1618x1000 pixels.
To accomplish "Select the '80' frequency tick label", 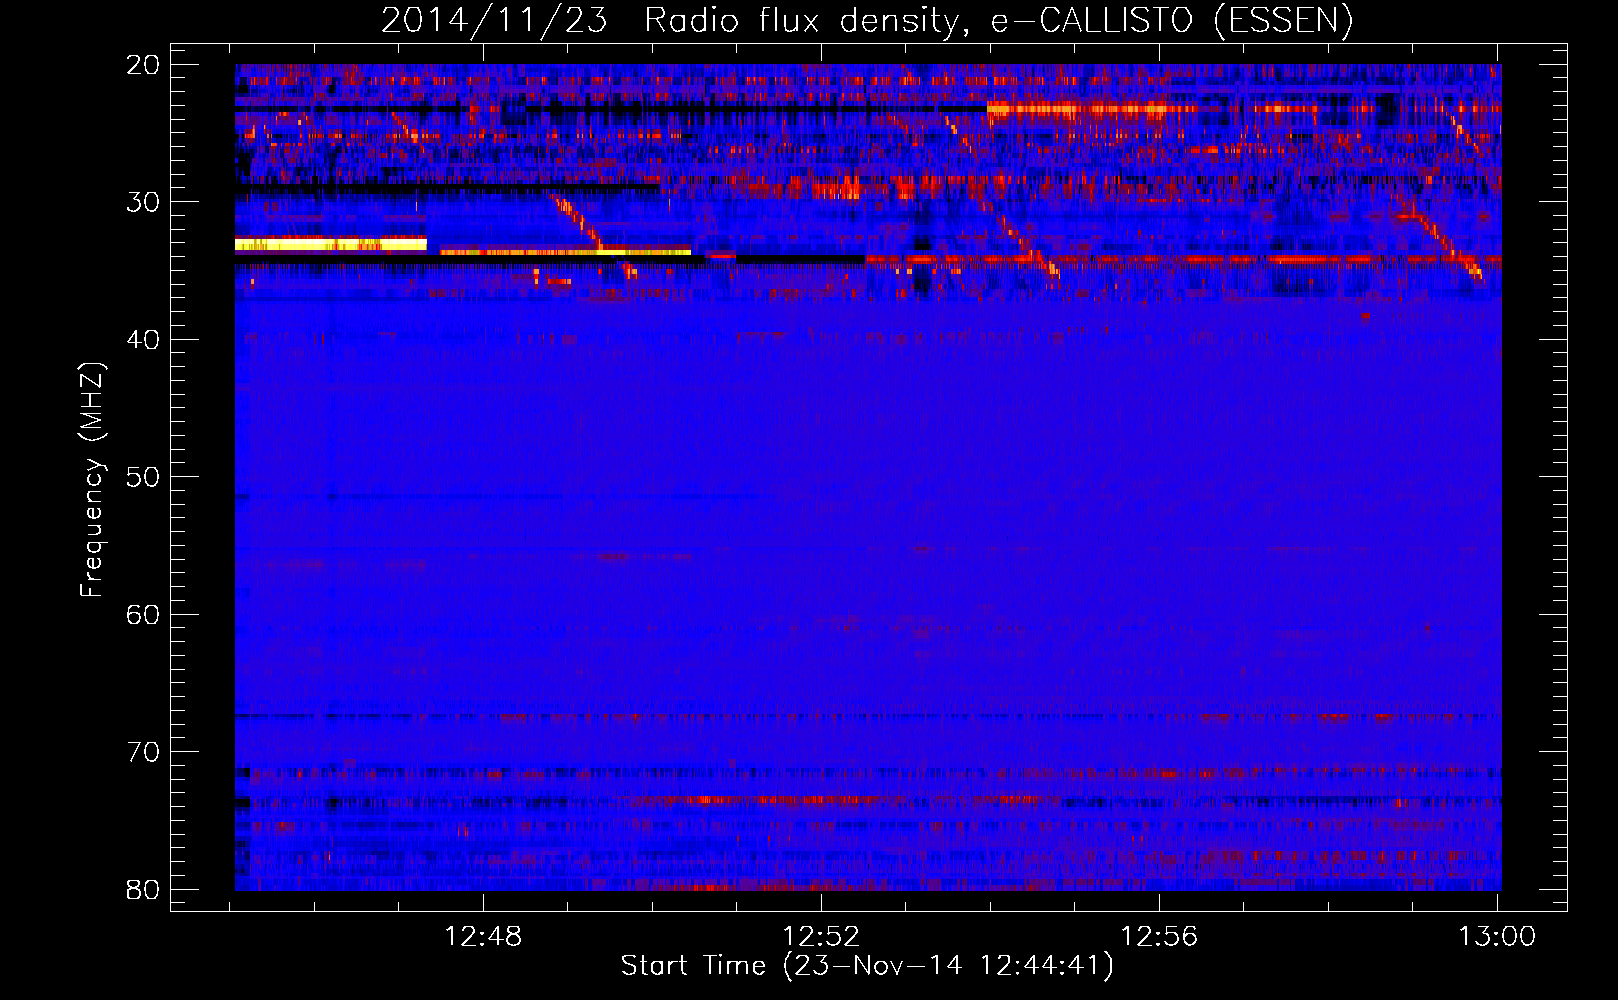I will coord(143,889).
